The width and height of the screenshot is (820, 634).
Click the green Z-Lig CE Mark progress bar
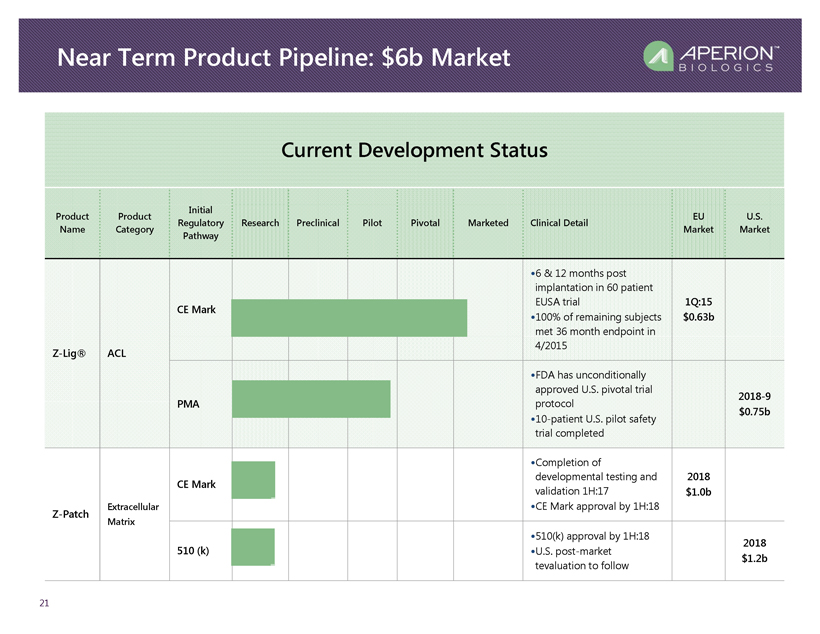tap(349, 317)
